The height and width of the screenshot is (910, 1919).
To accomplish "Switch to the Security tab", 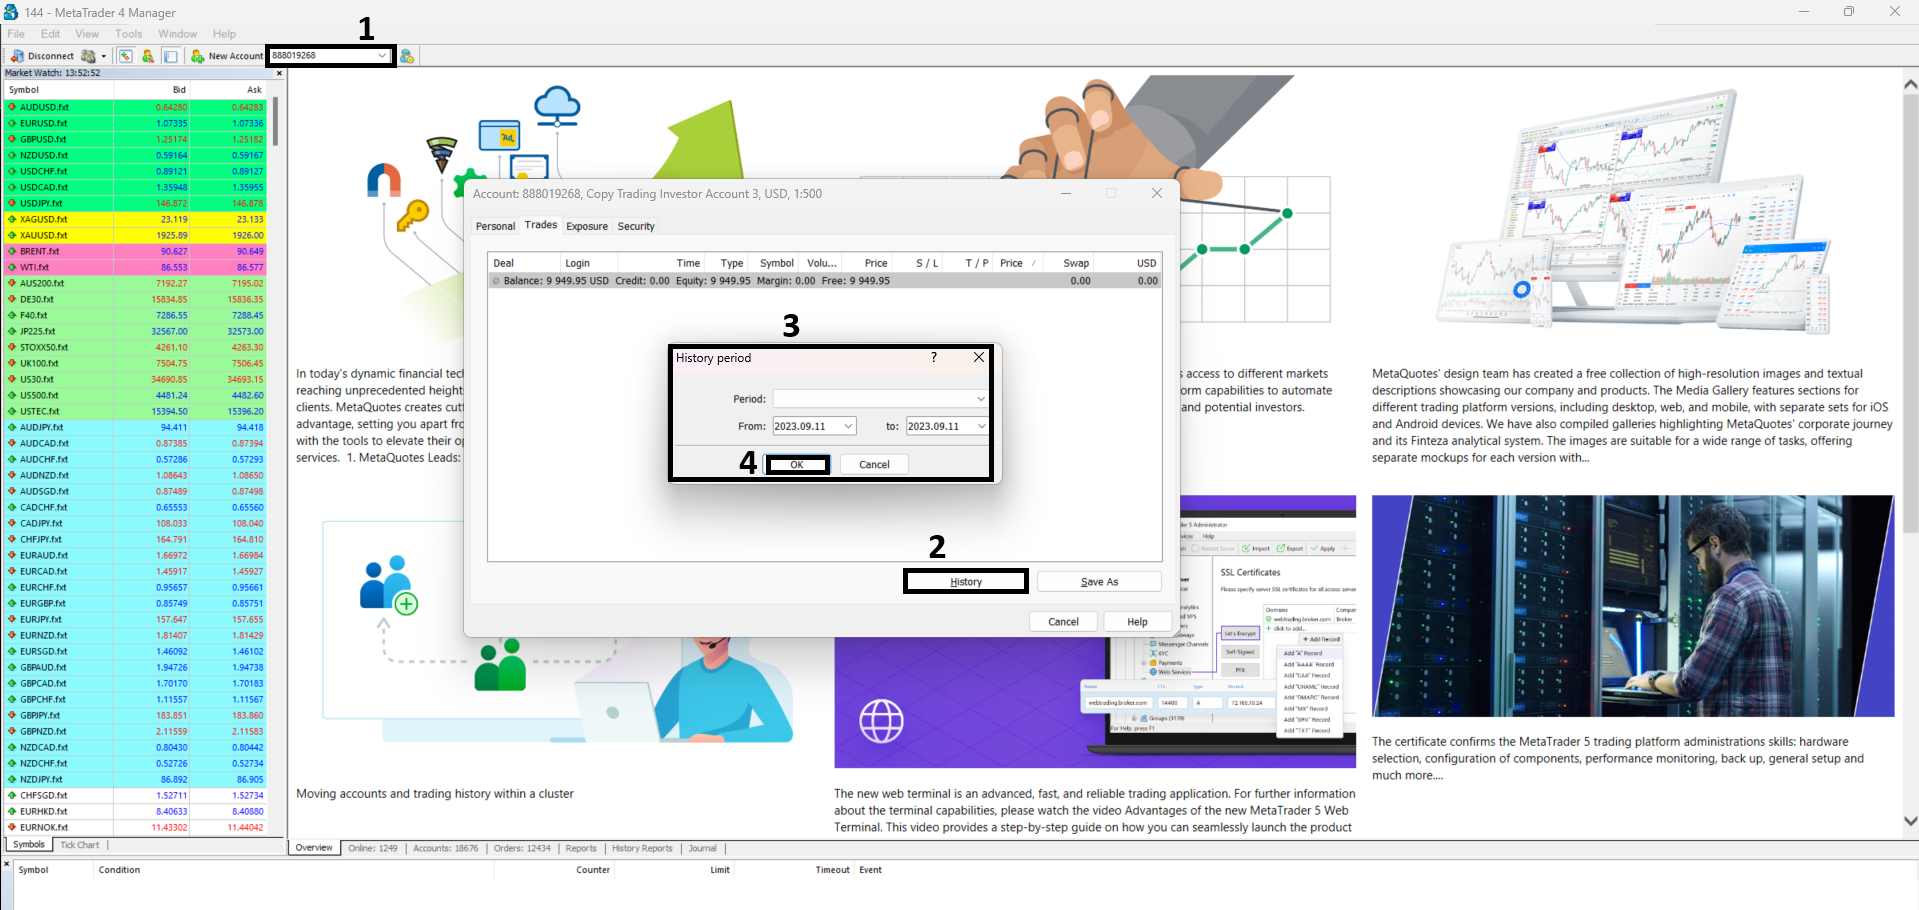I will coord(636,226).
